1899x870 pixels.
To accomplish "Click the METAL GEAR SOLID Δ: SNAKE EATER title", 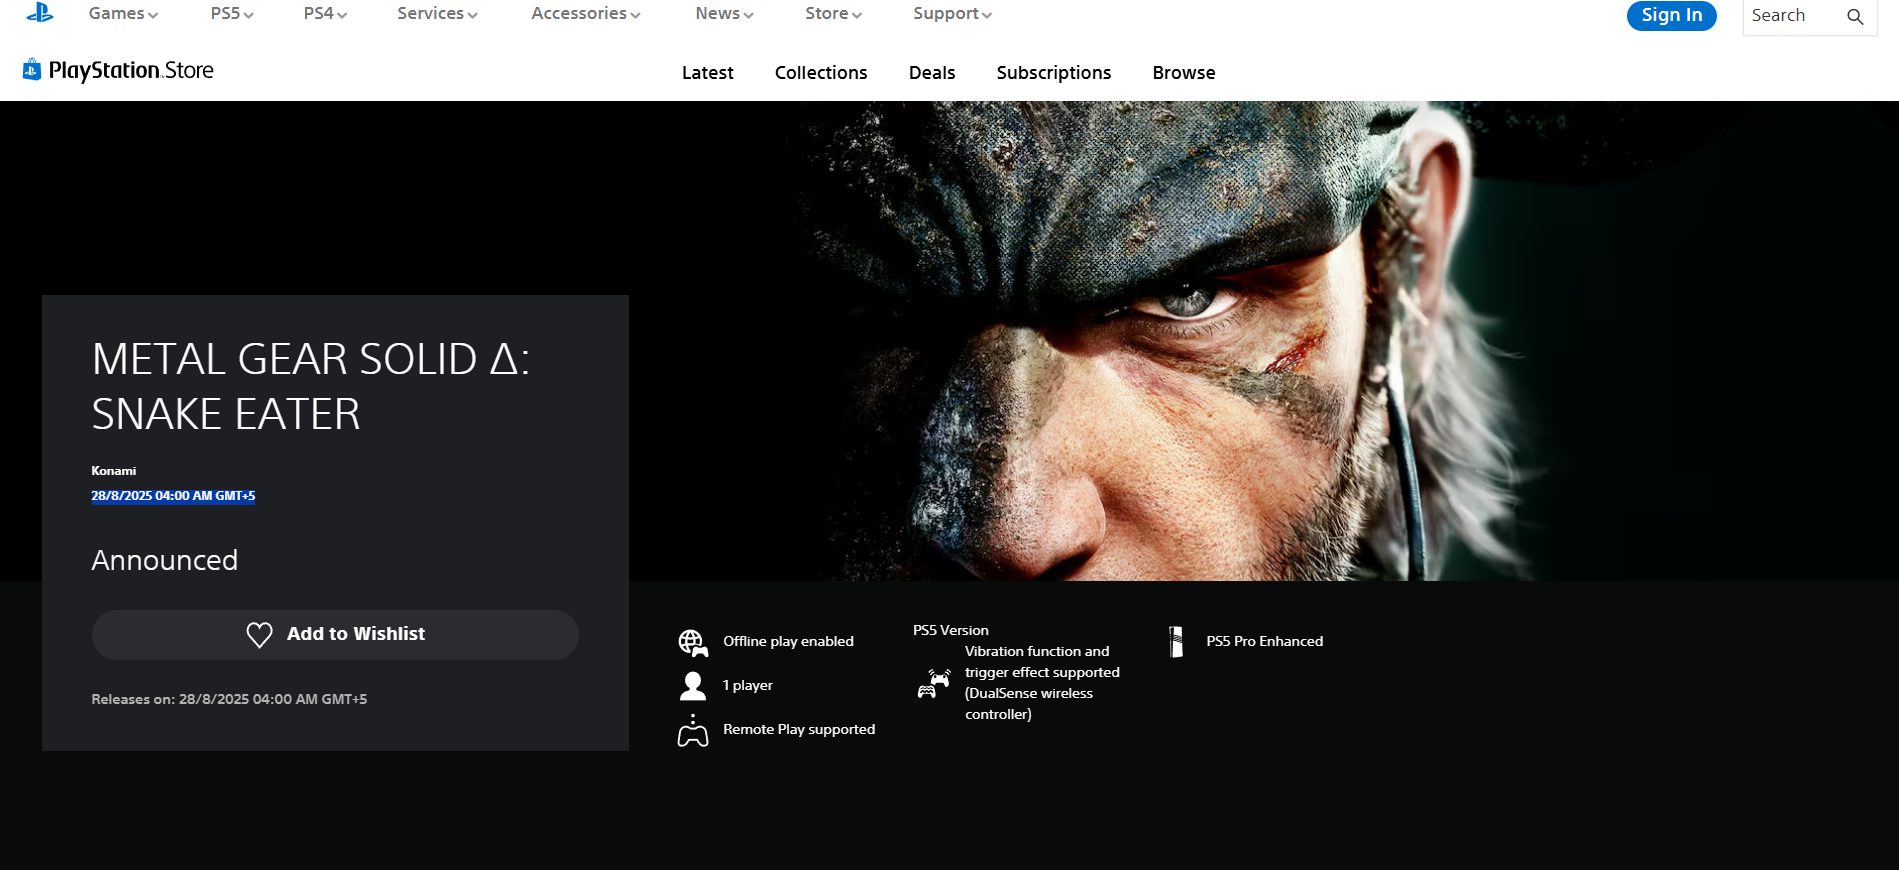I will click(311, 386).
